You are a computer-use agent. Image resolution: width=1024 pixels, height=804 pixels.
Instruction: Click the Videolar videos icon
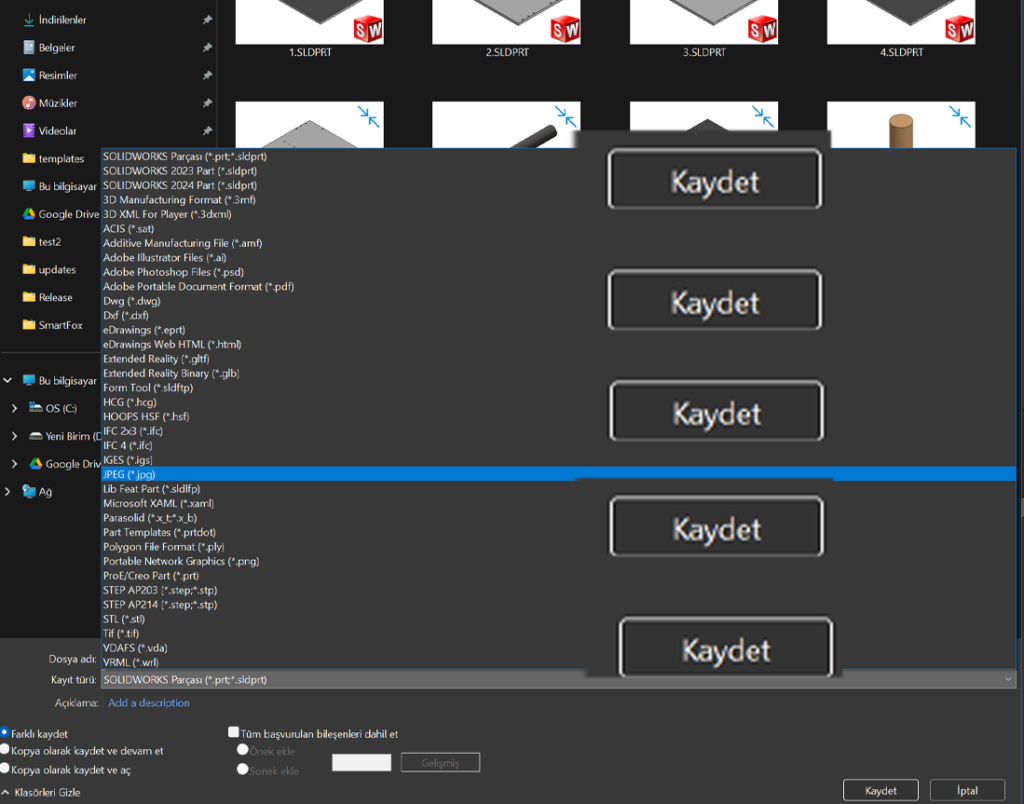pos(28,131)
